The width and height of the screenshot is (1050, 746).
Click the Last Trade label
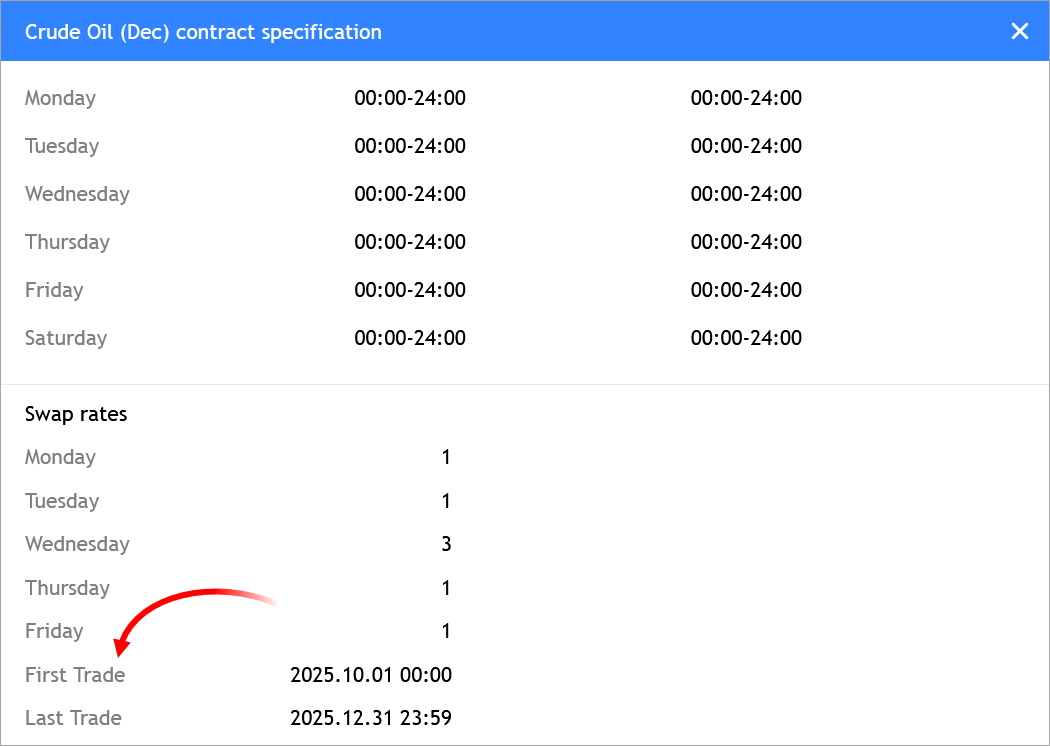[x=73, y=718]
